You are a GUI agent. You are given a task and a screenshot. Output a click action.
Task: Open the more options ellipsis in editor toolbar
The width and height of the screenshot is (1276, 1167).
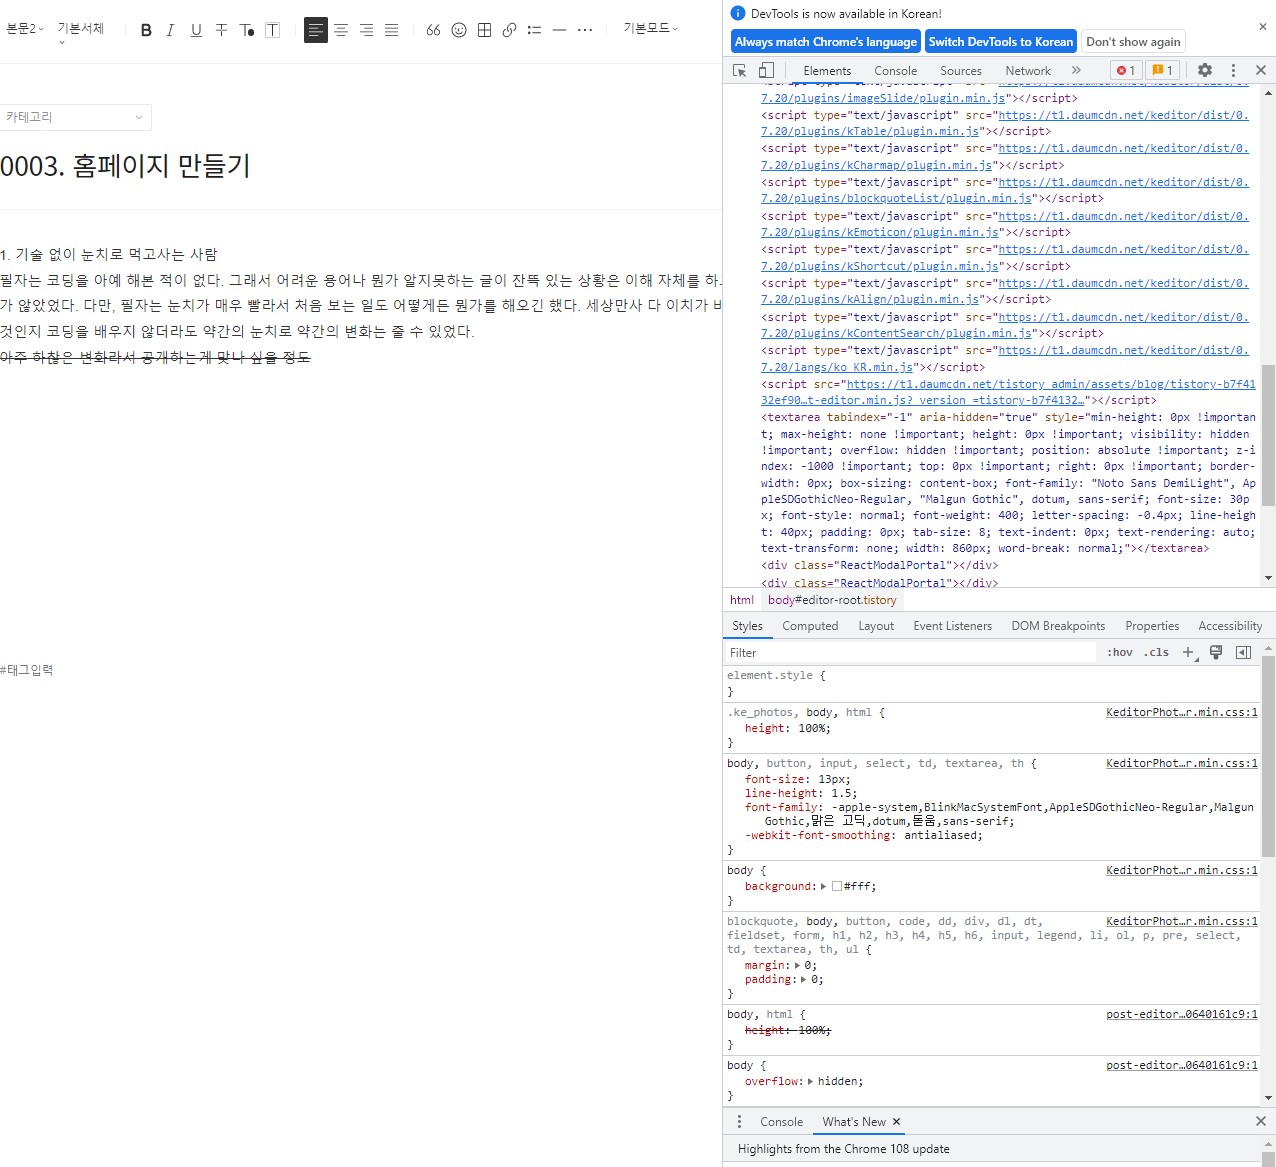point(585,30)
